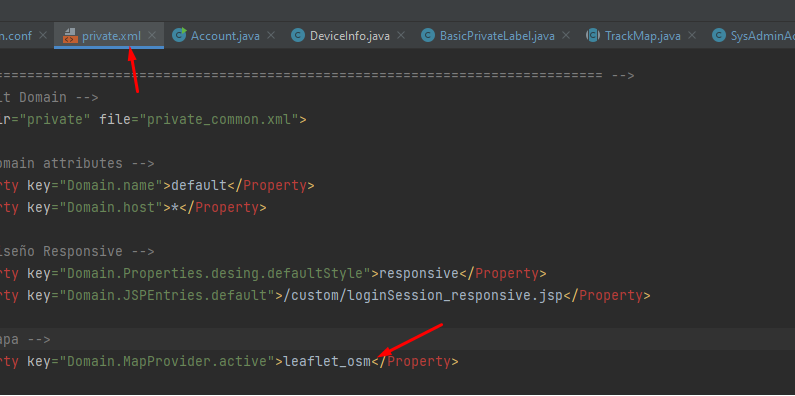Open the SysAdminAc tab at right edge
Screen dimensions: 795x396
(x=762, y=36)
